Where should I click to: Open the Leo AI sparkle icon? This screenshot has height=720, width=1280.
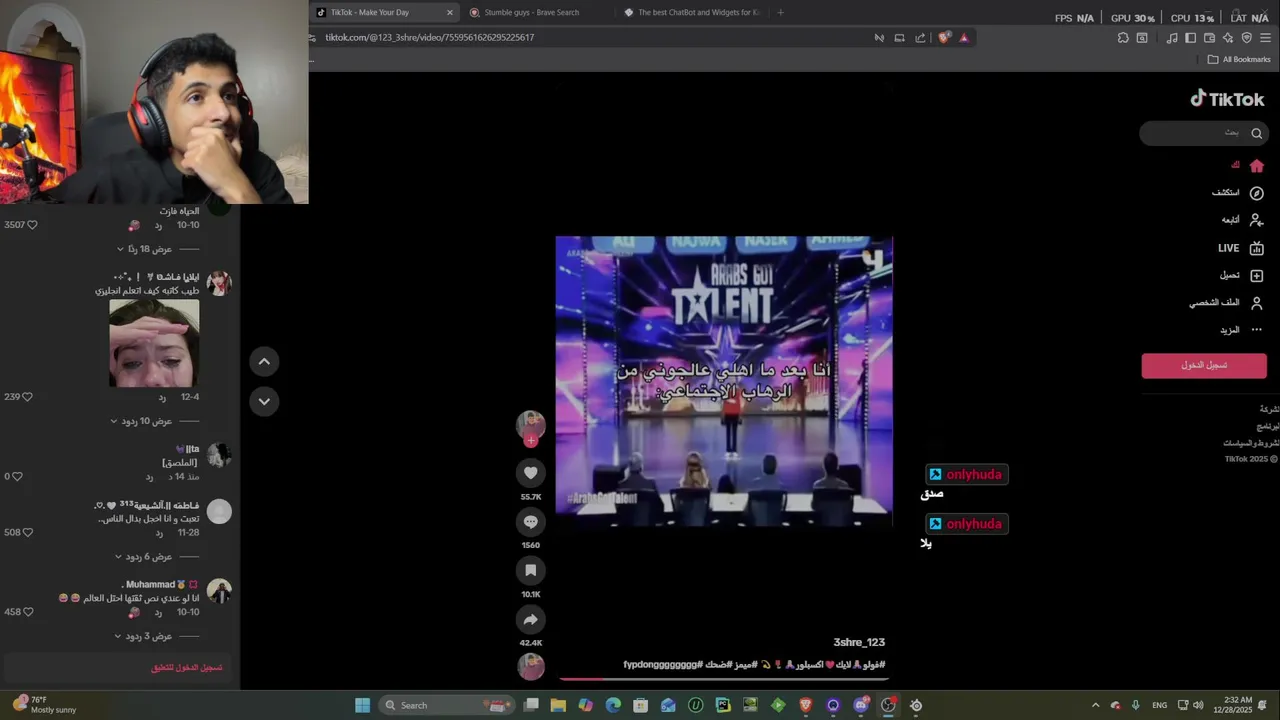pos(1228,37)
